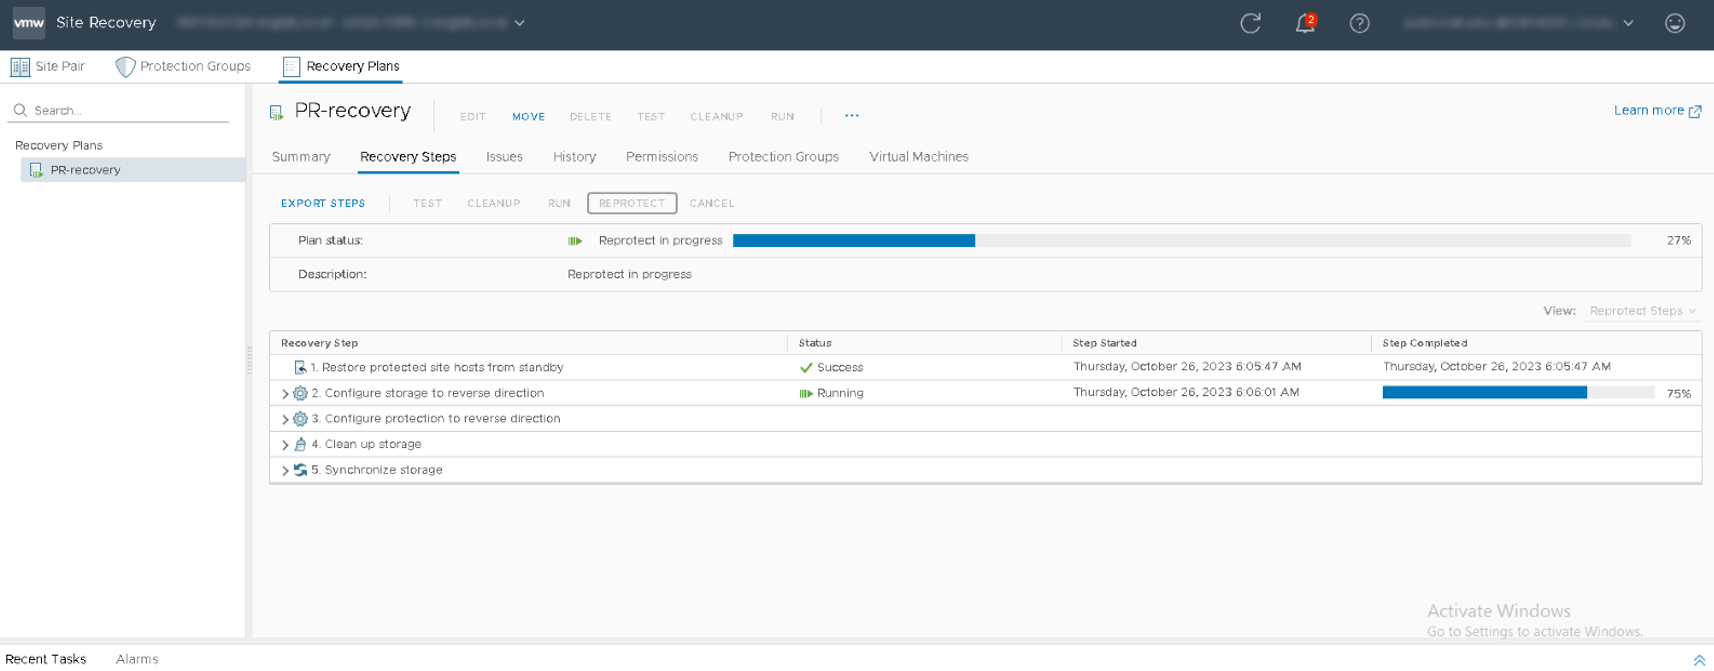
Task: Click the Recovery Plans tab icon
Action: click(x=291, y=66)
